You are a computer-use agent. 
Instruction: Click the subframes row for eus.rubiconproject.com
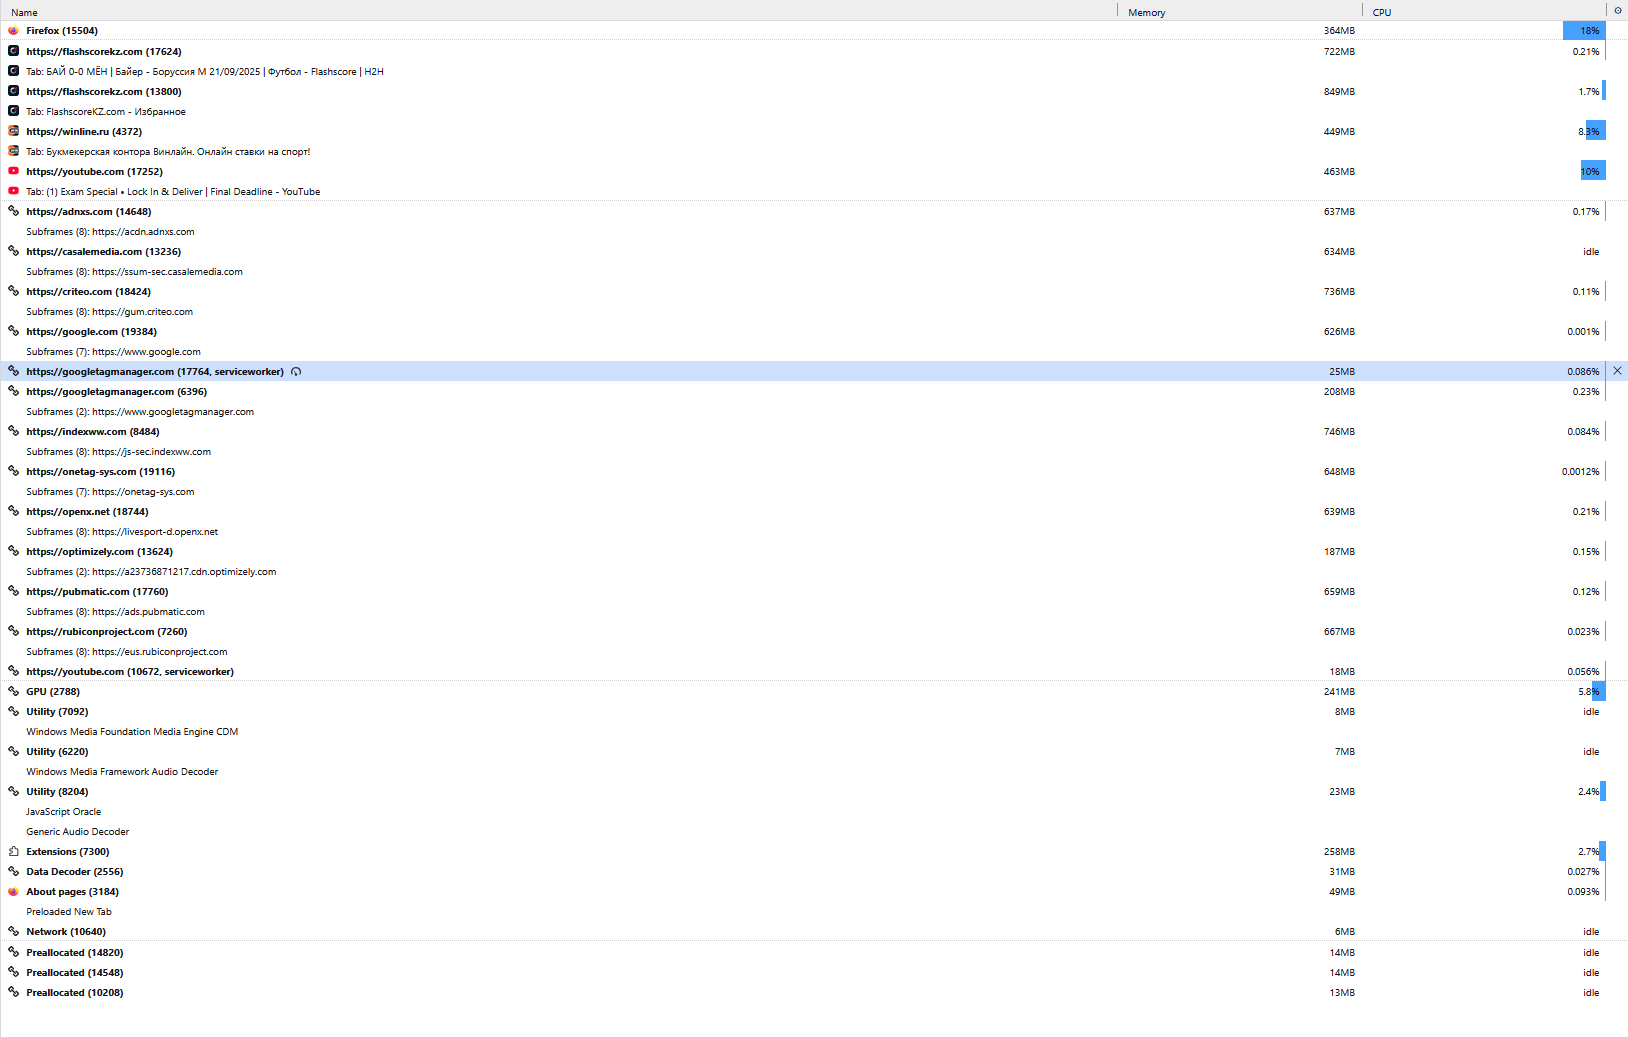(814, 651)
